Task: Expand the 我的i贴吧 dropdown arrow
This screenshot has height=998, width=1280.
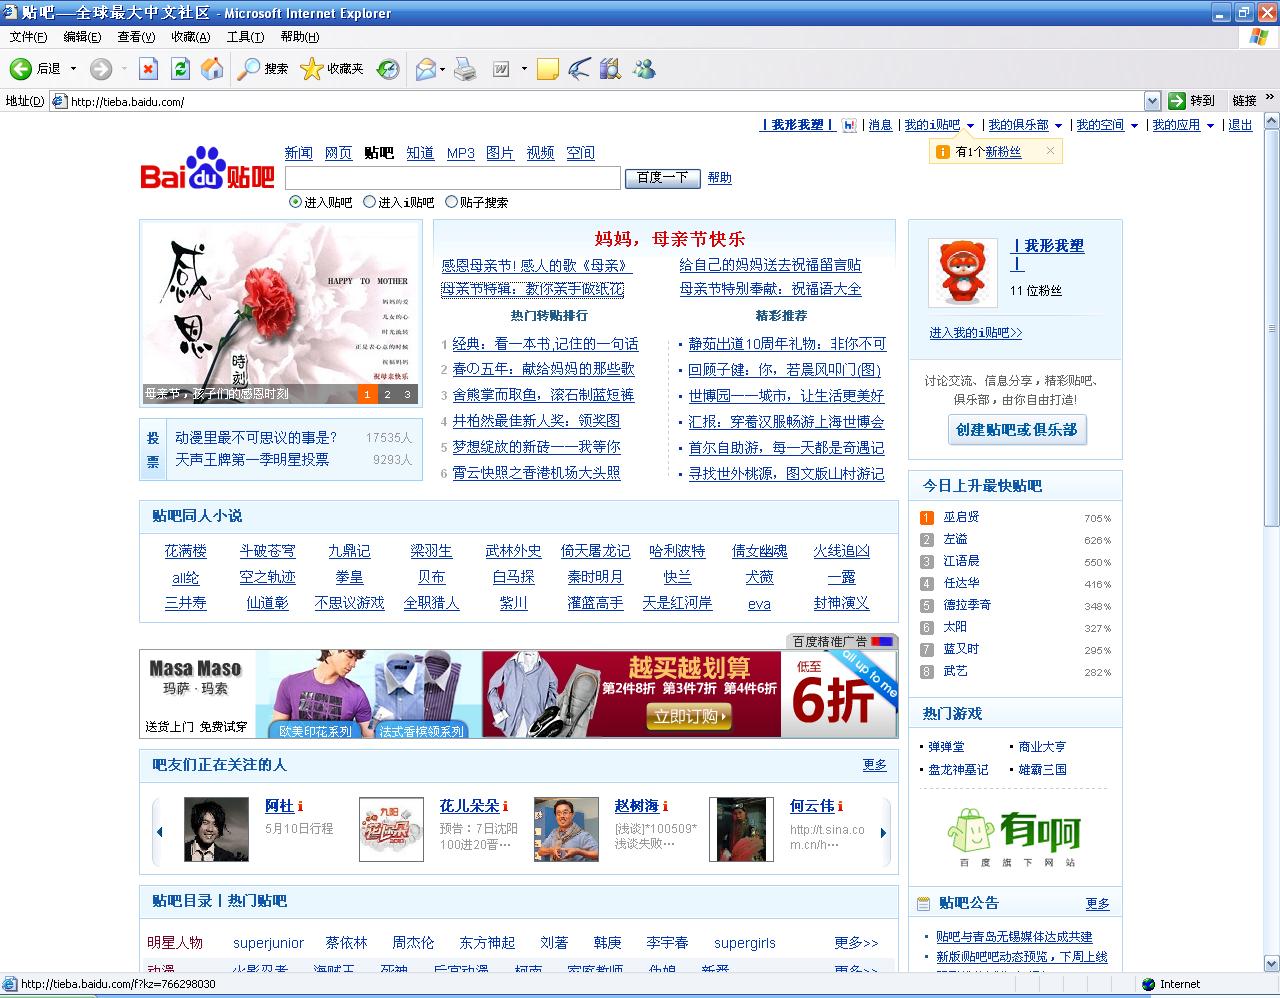Action: coord(970,126)
